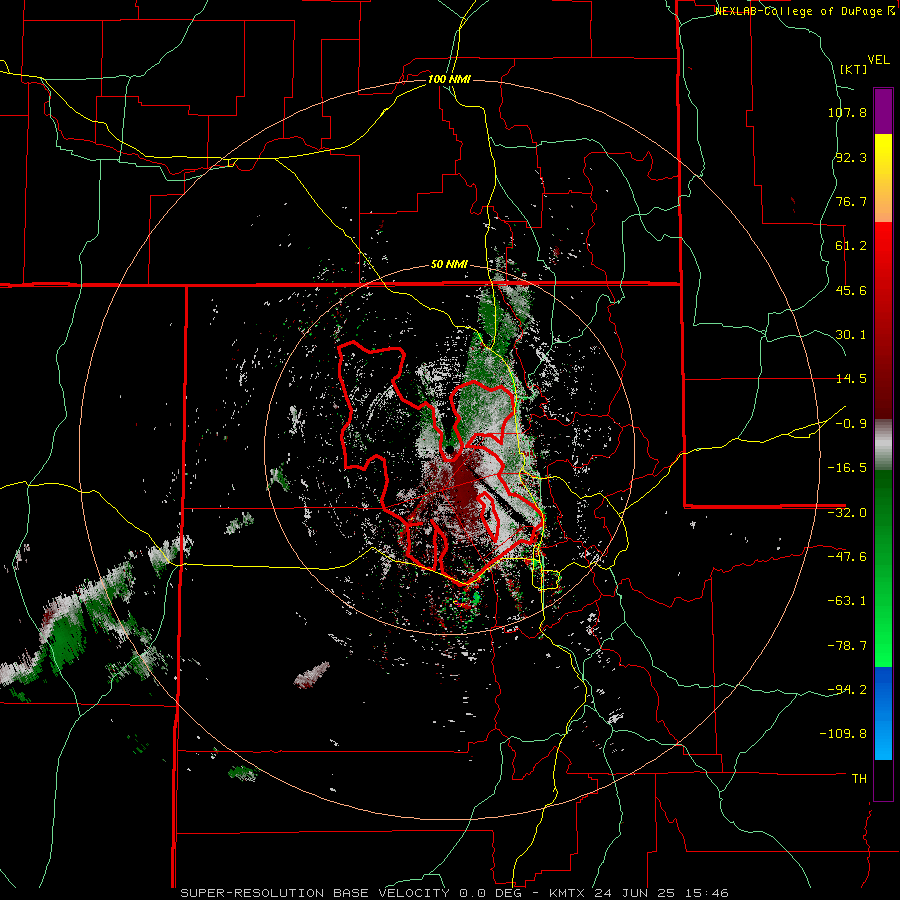The image size is (900, 900).
Task: Select the -16.5 legend value
Action: pyautogui.click(x=847, y=468)
